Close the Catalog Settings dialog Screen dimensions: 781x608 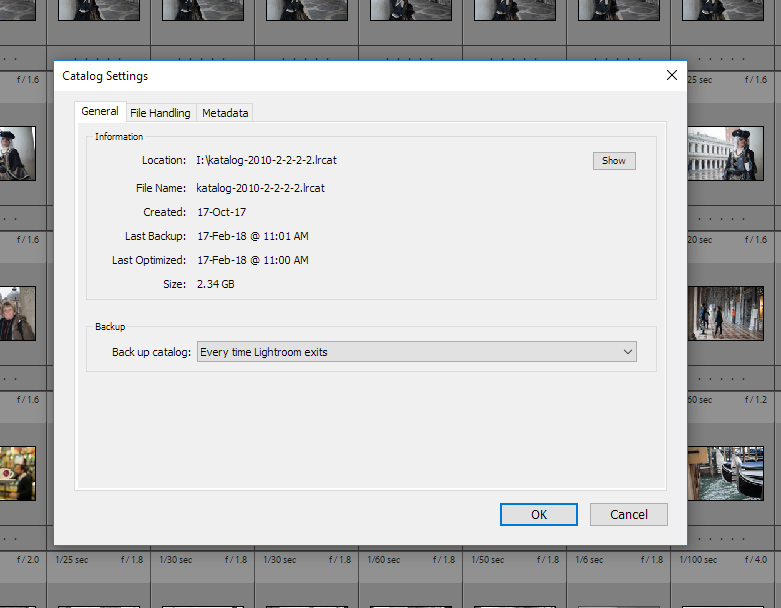(671, 75)
